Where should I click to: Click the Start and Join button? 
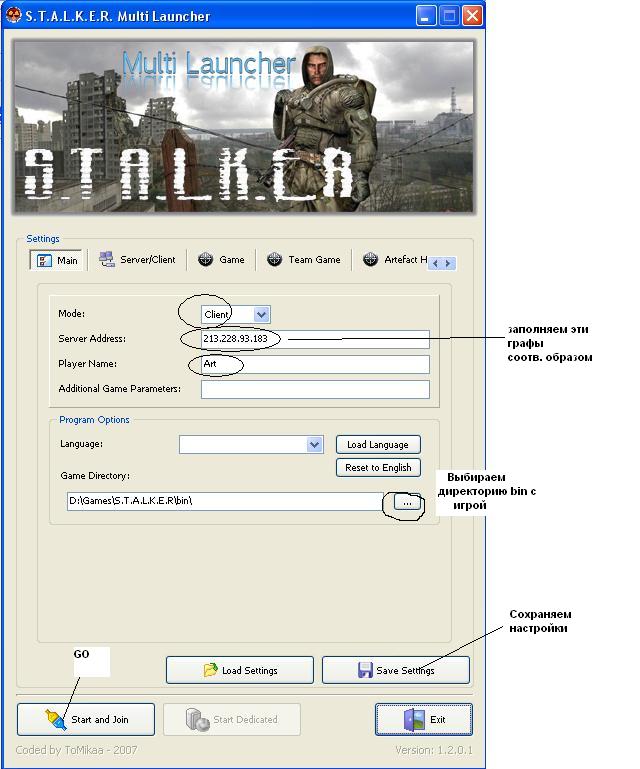click(86, 719)
